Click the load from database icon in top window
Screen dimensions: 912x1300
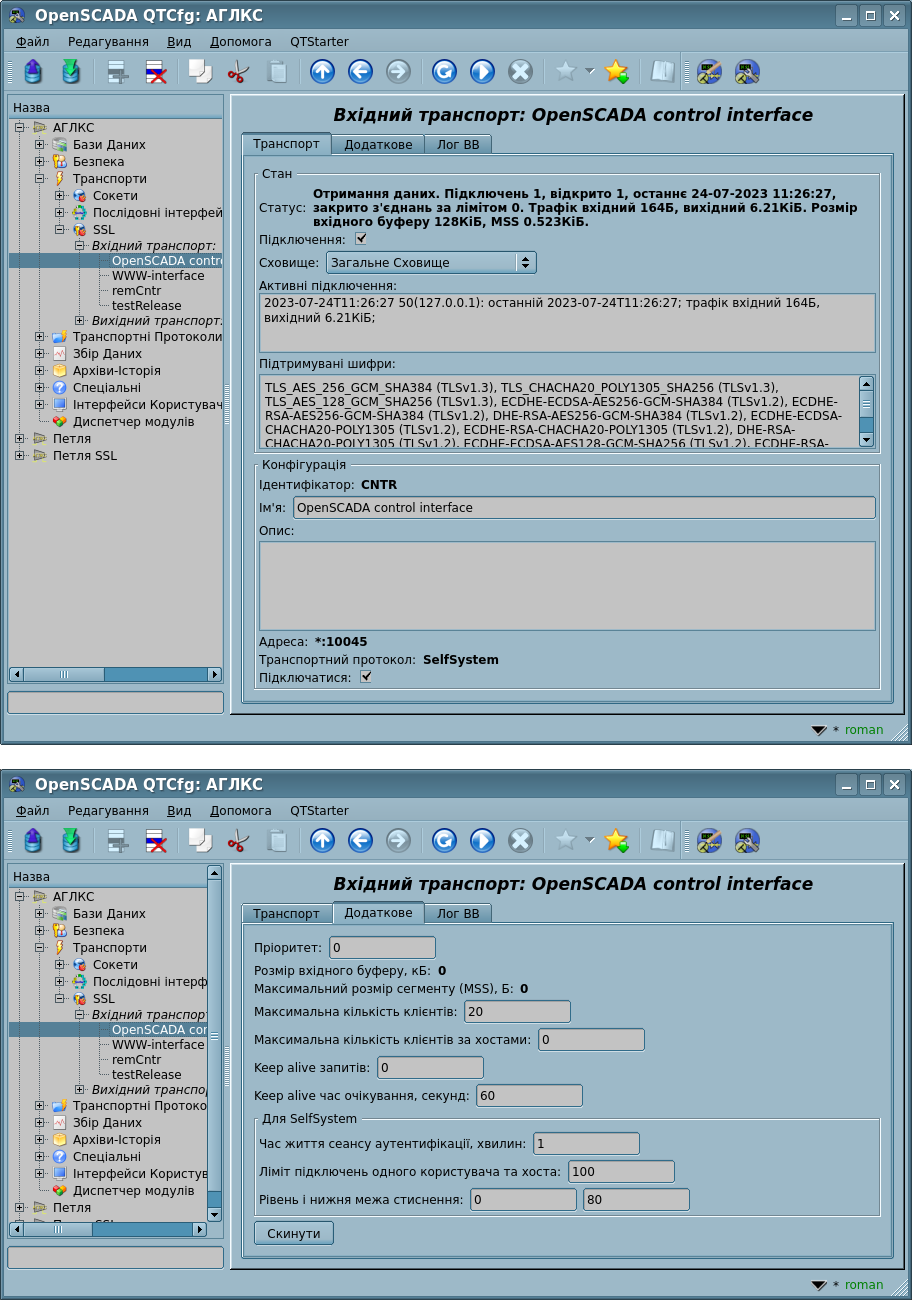[33, 71]
